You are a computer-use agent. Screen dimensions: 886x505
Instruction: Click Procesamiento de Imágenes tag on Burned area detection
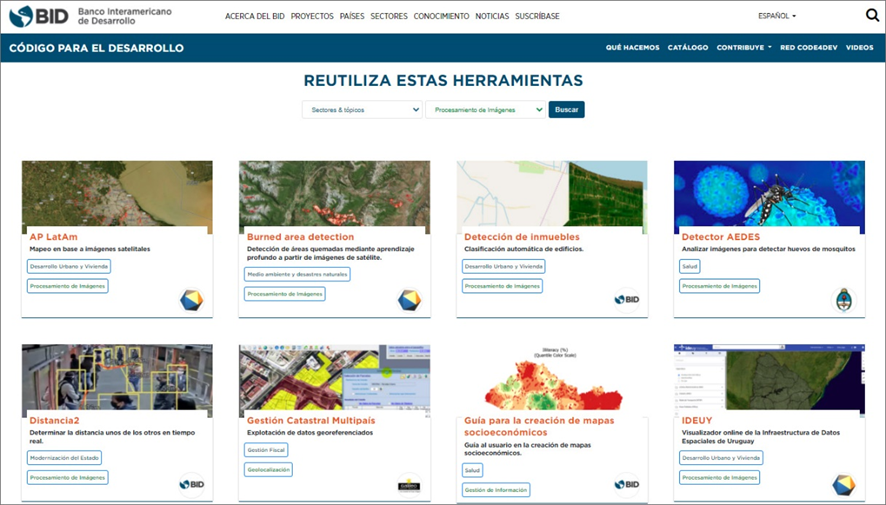click(x=285, y=294)
